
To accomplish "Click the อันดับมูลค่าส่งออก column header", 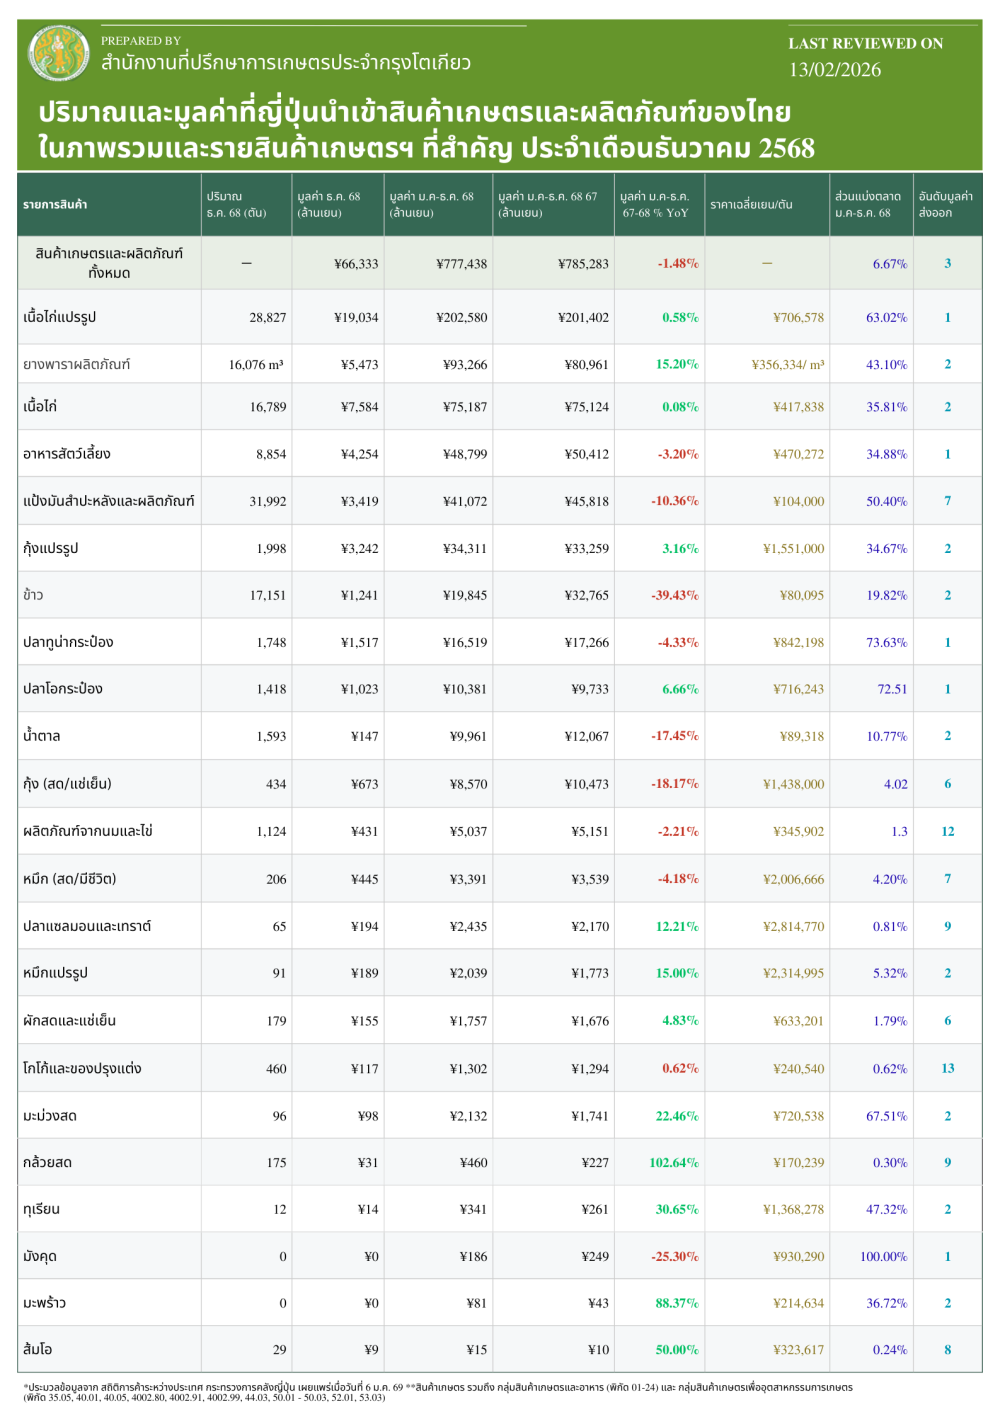I will click(946, 205).
